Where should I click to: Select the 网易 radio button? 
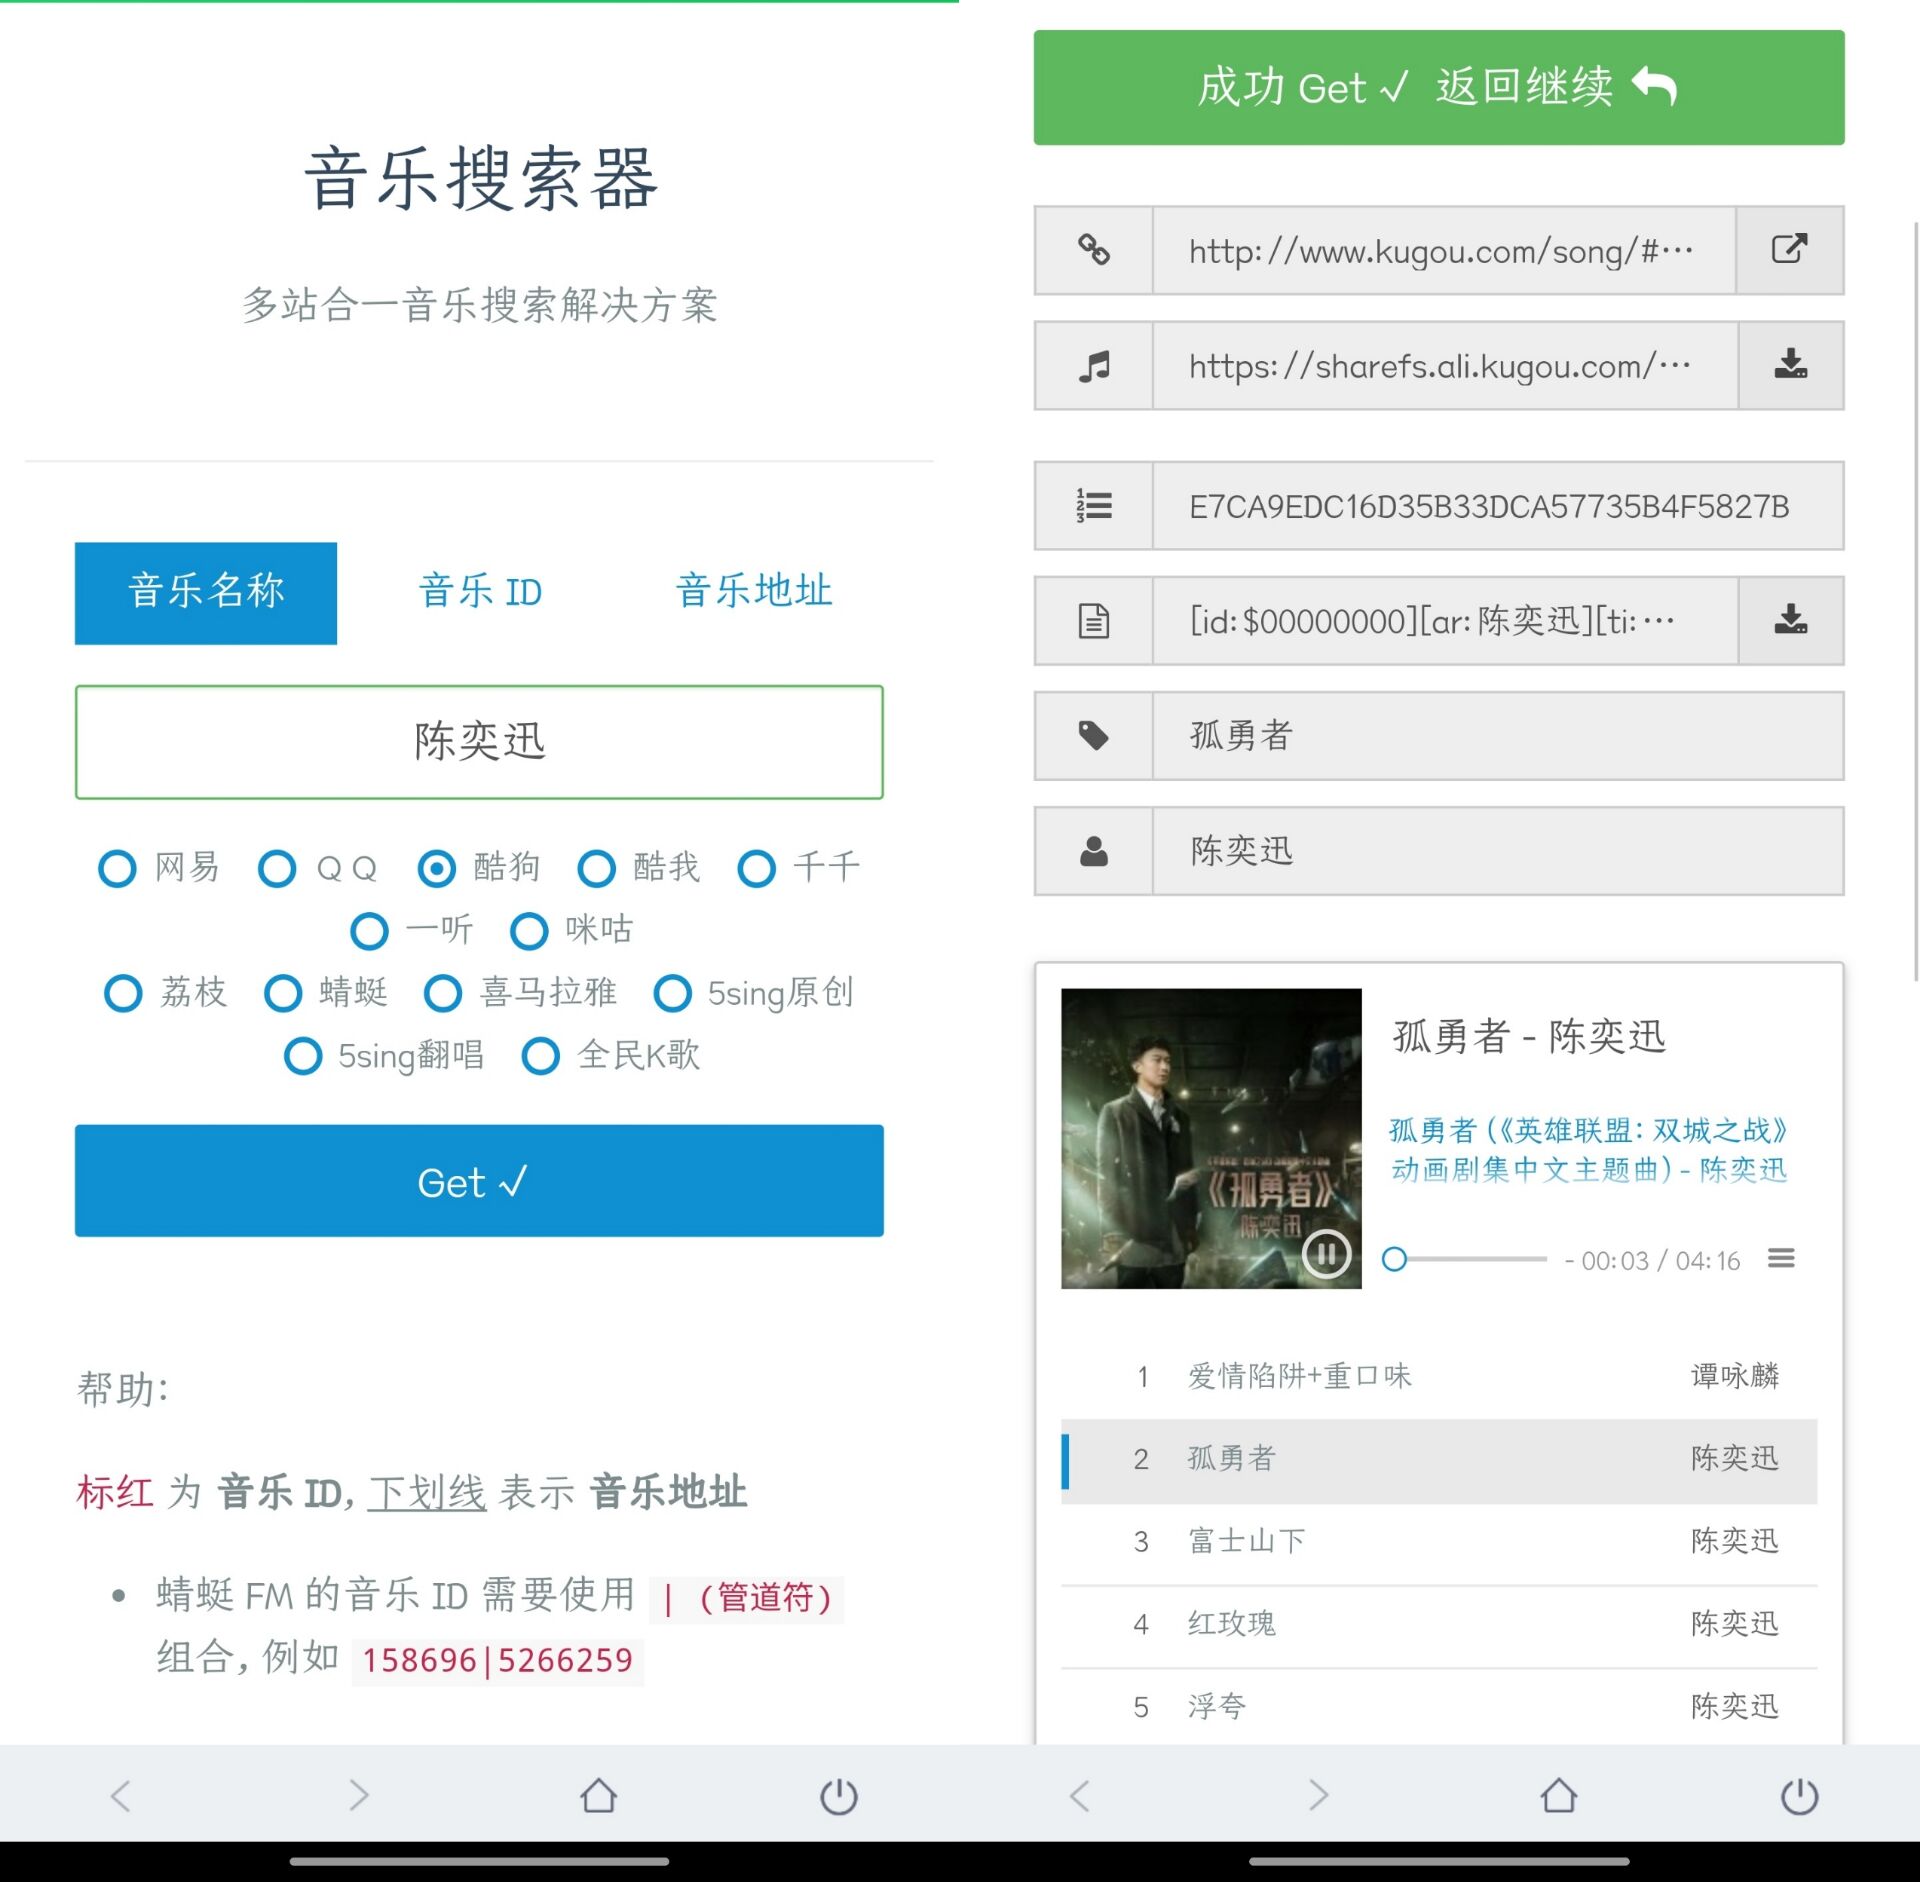pos(117,868)
